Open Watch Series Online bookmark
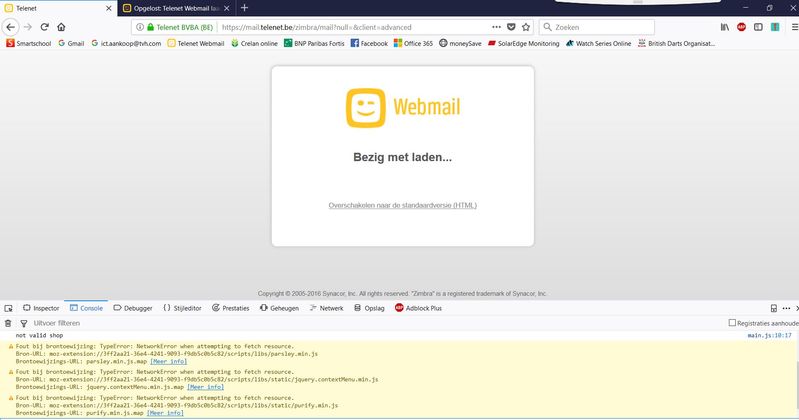The height and width of the screenshot is (420, 799). point(598,43)
